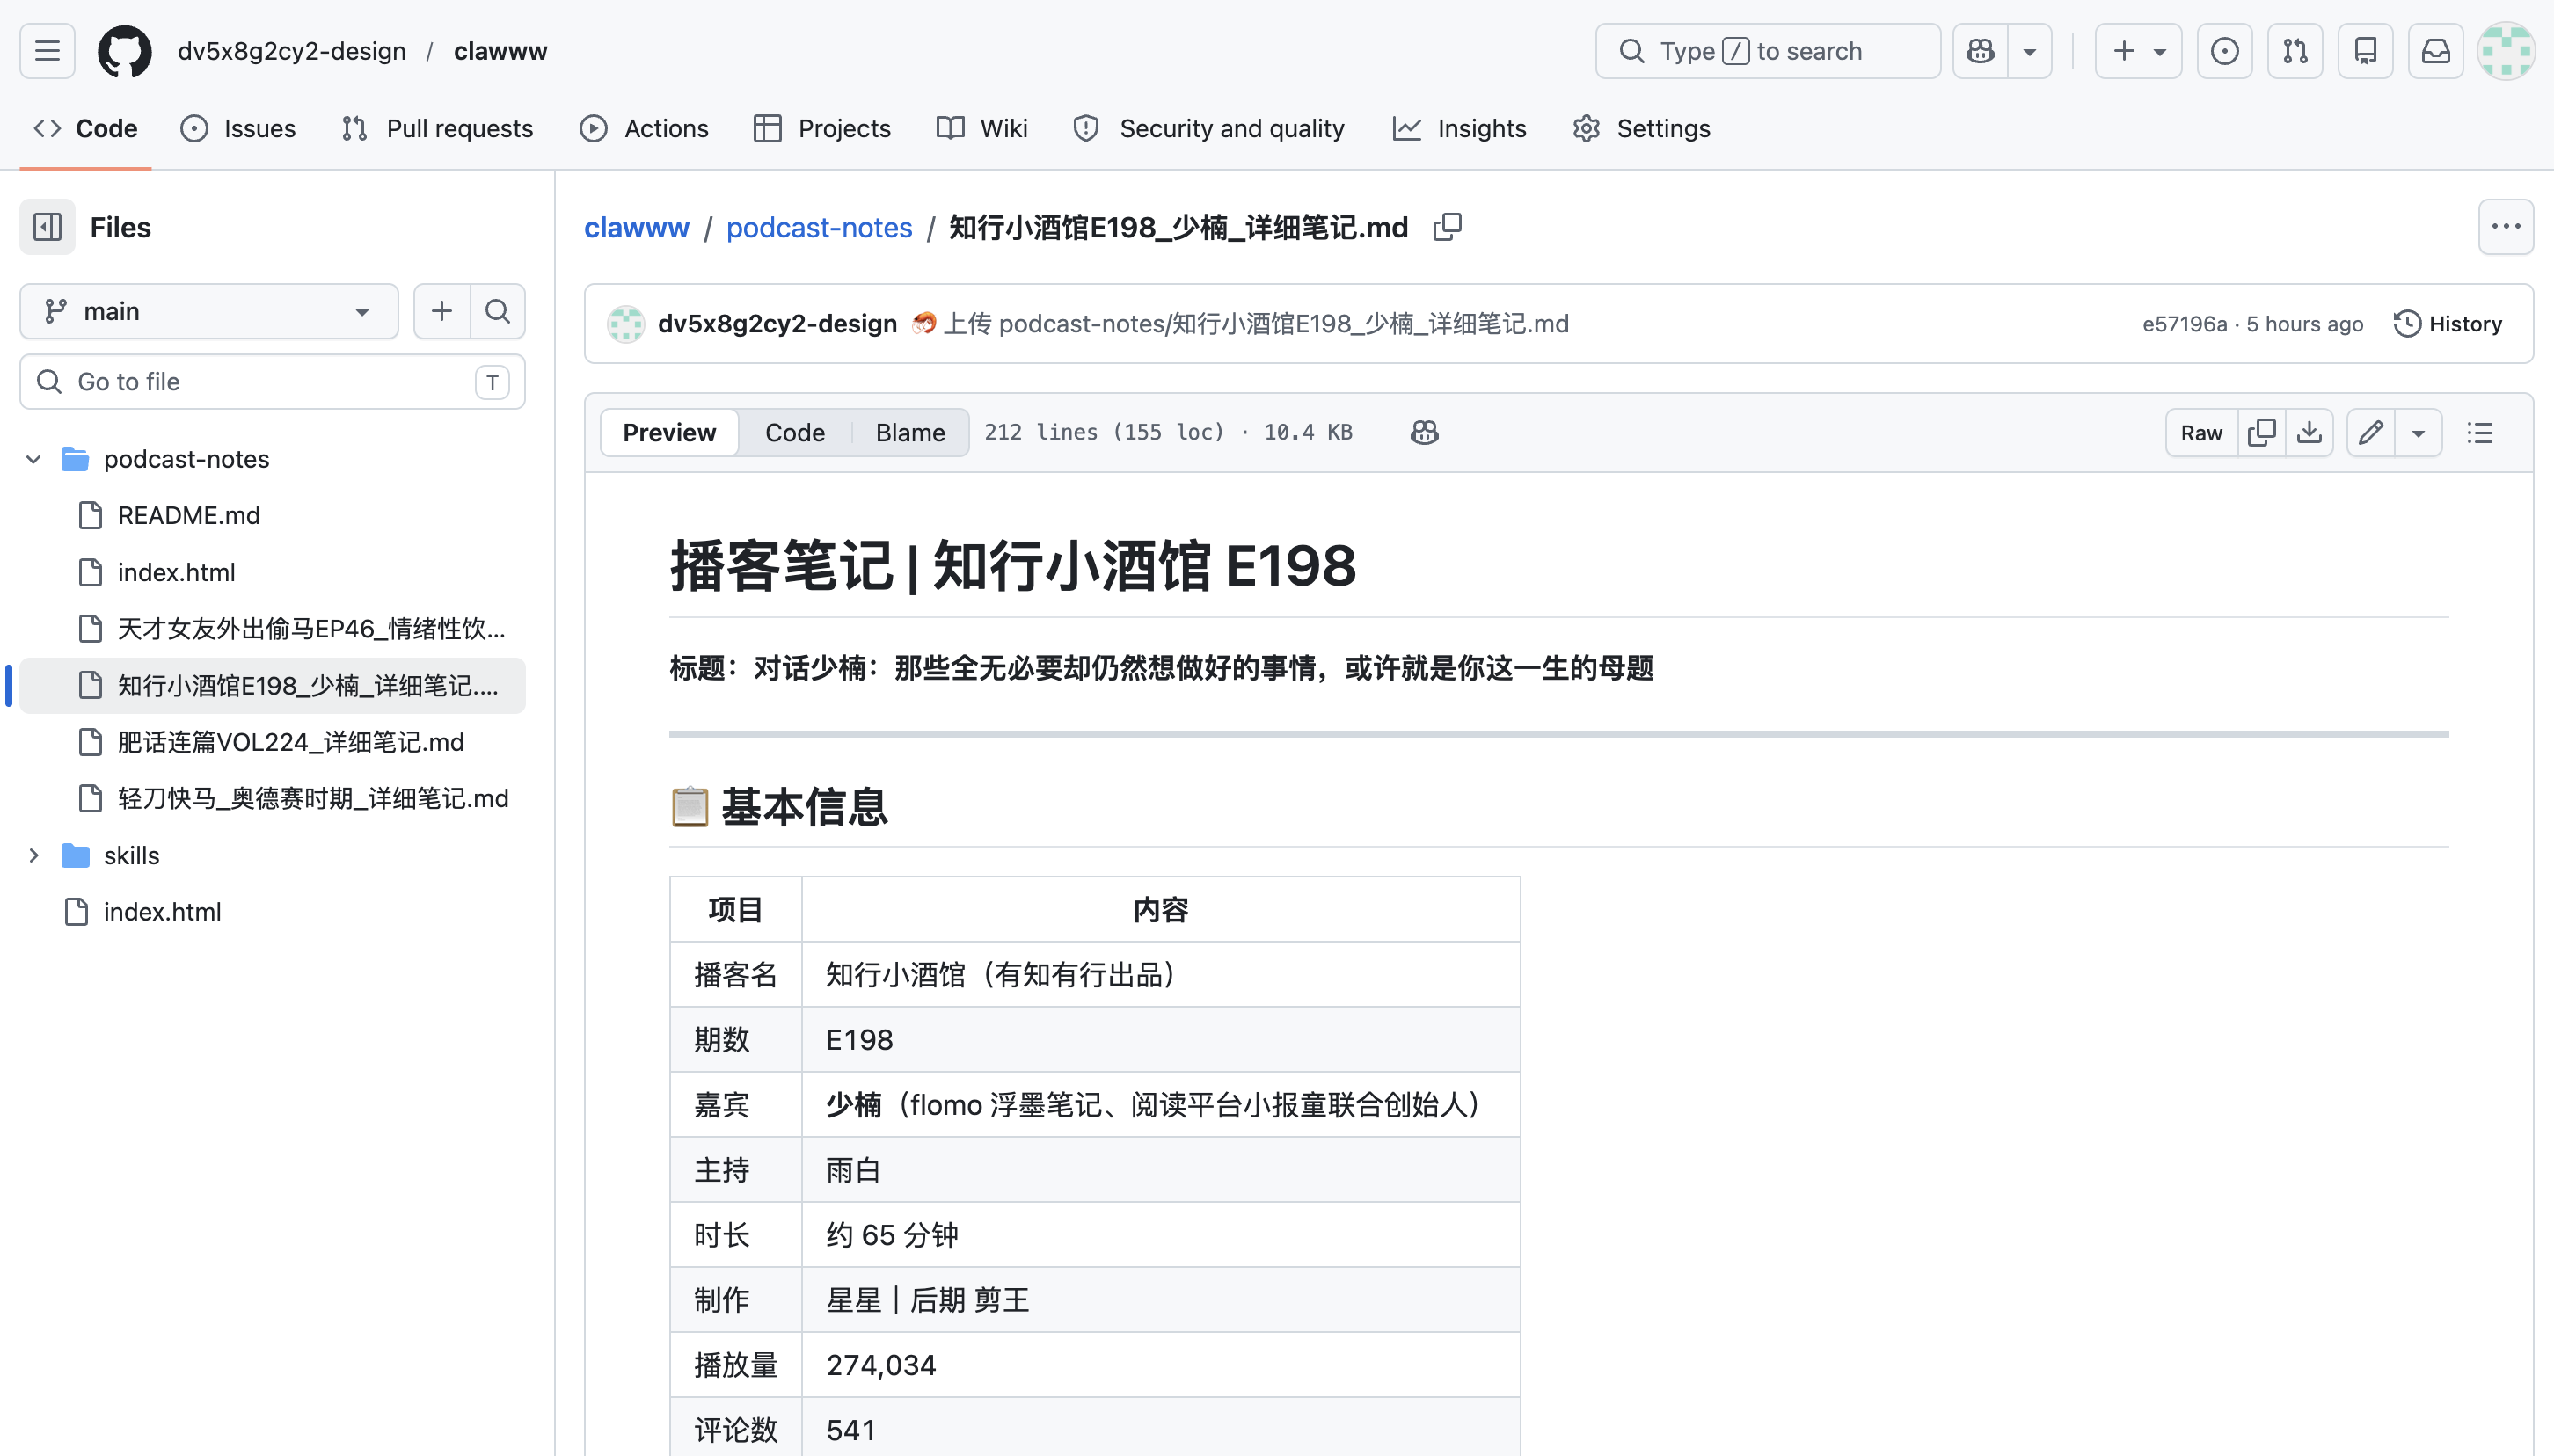2554x1456 pixels.
Task: Open the document outline list icon
Action: [x=2479, y=432]
